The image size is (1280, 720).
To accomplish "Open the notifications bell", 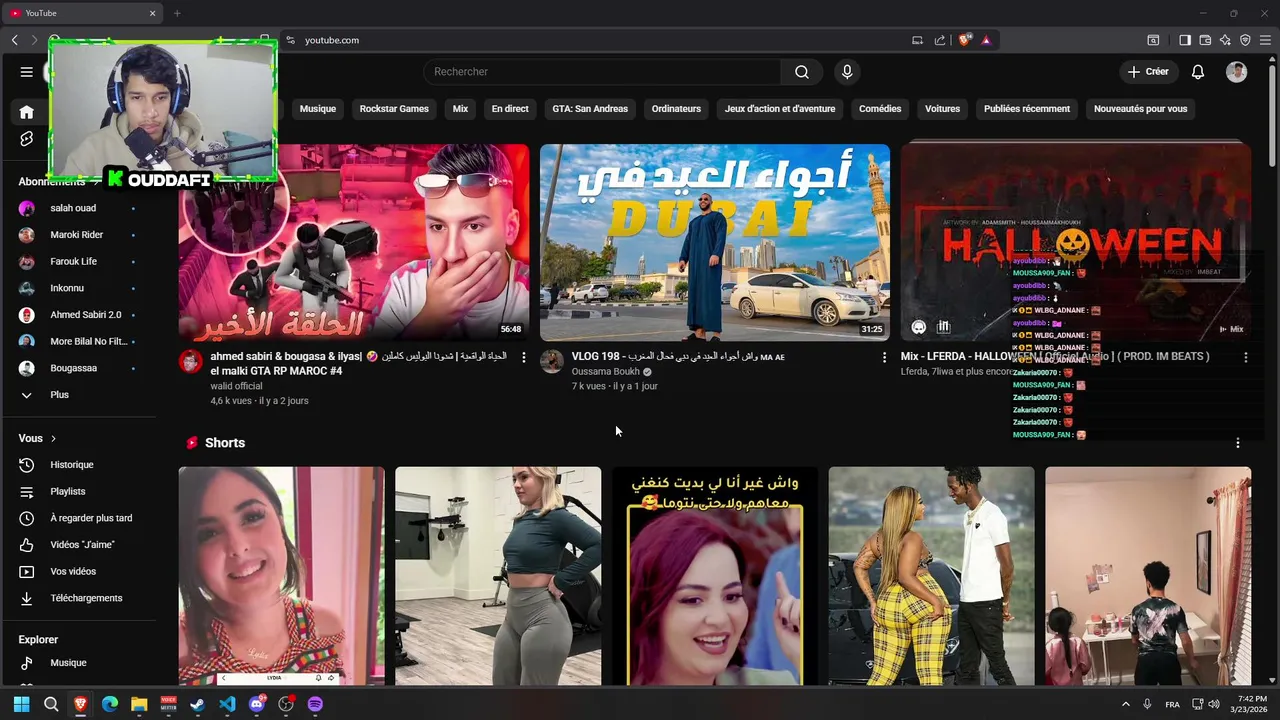I will 1198,72.
